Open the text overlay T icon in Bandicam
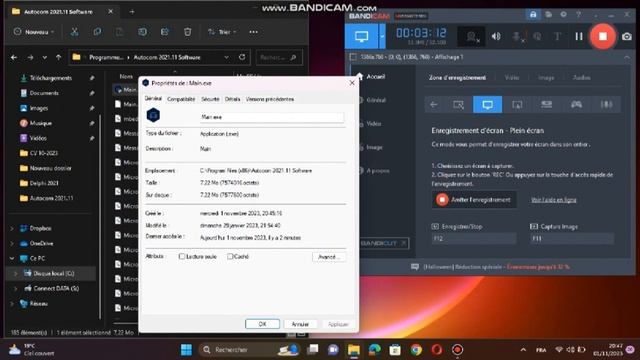This screenshot has width=640, height=360. [557, 36]
